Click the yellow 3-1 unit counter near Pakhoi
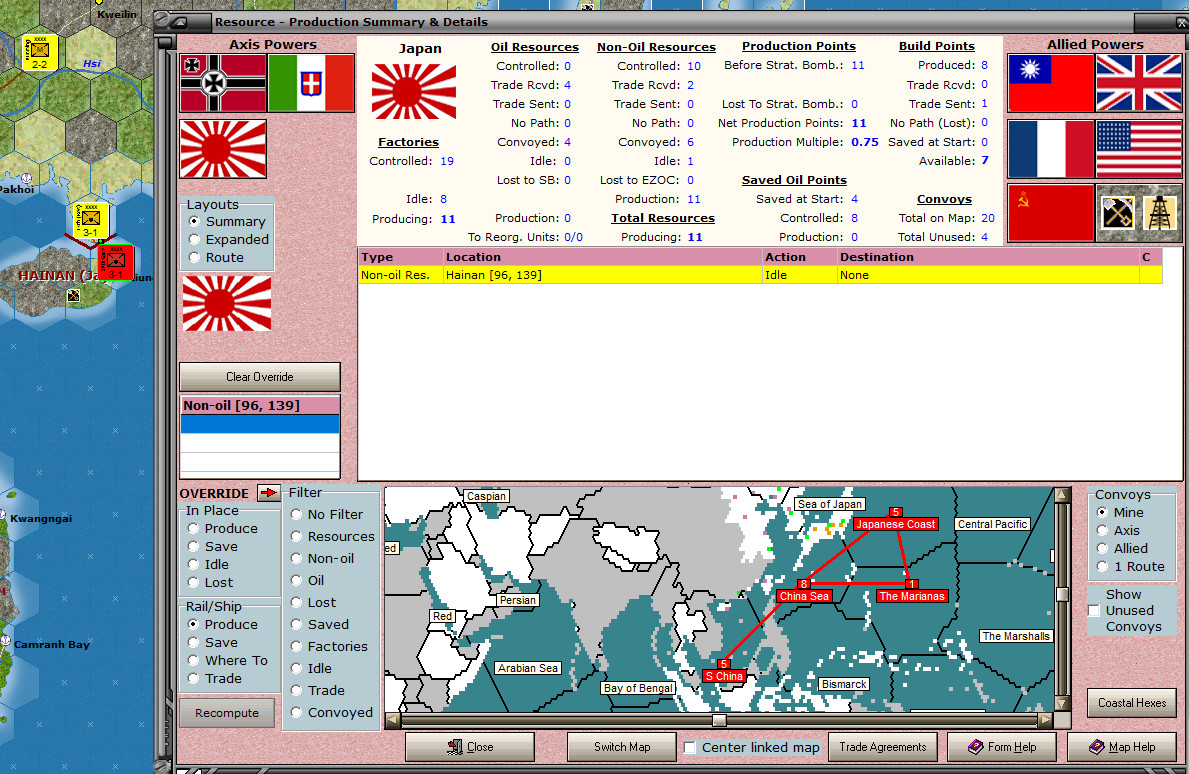The width and height of the screenshot is (1189, 774). click(x=91, y=220)
